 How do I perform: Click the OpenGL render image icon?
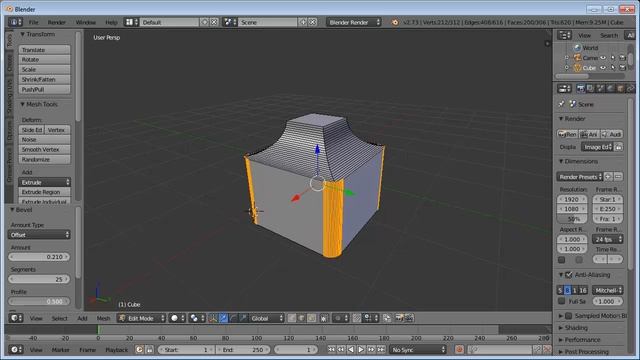(399, 318)
